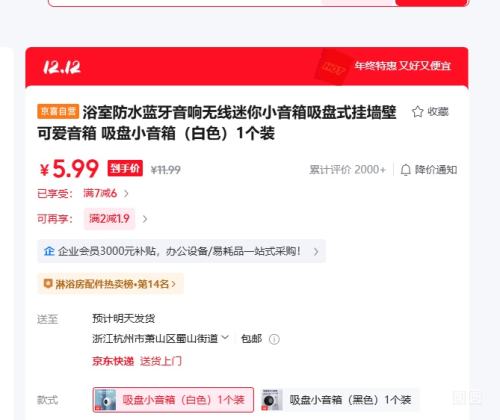
Task: Expand the 满7减6 applied discount chevron
Action: point(126,193)
